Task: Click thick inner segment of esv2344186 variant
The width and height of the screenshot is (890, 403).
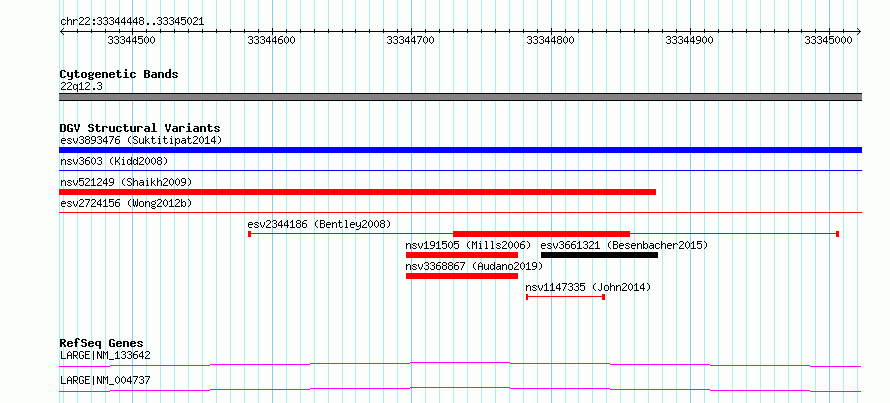Action: (x=541, y=234)
